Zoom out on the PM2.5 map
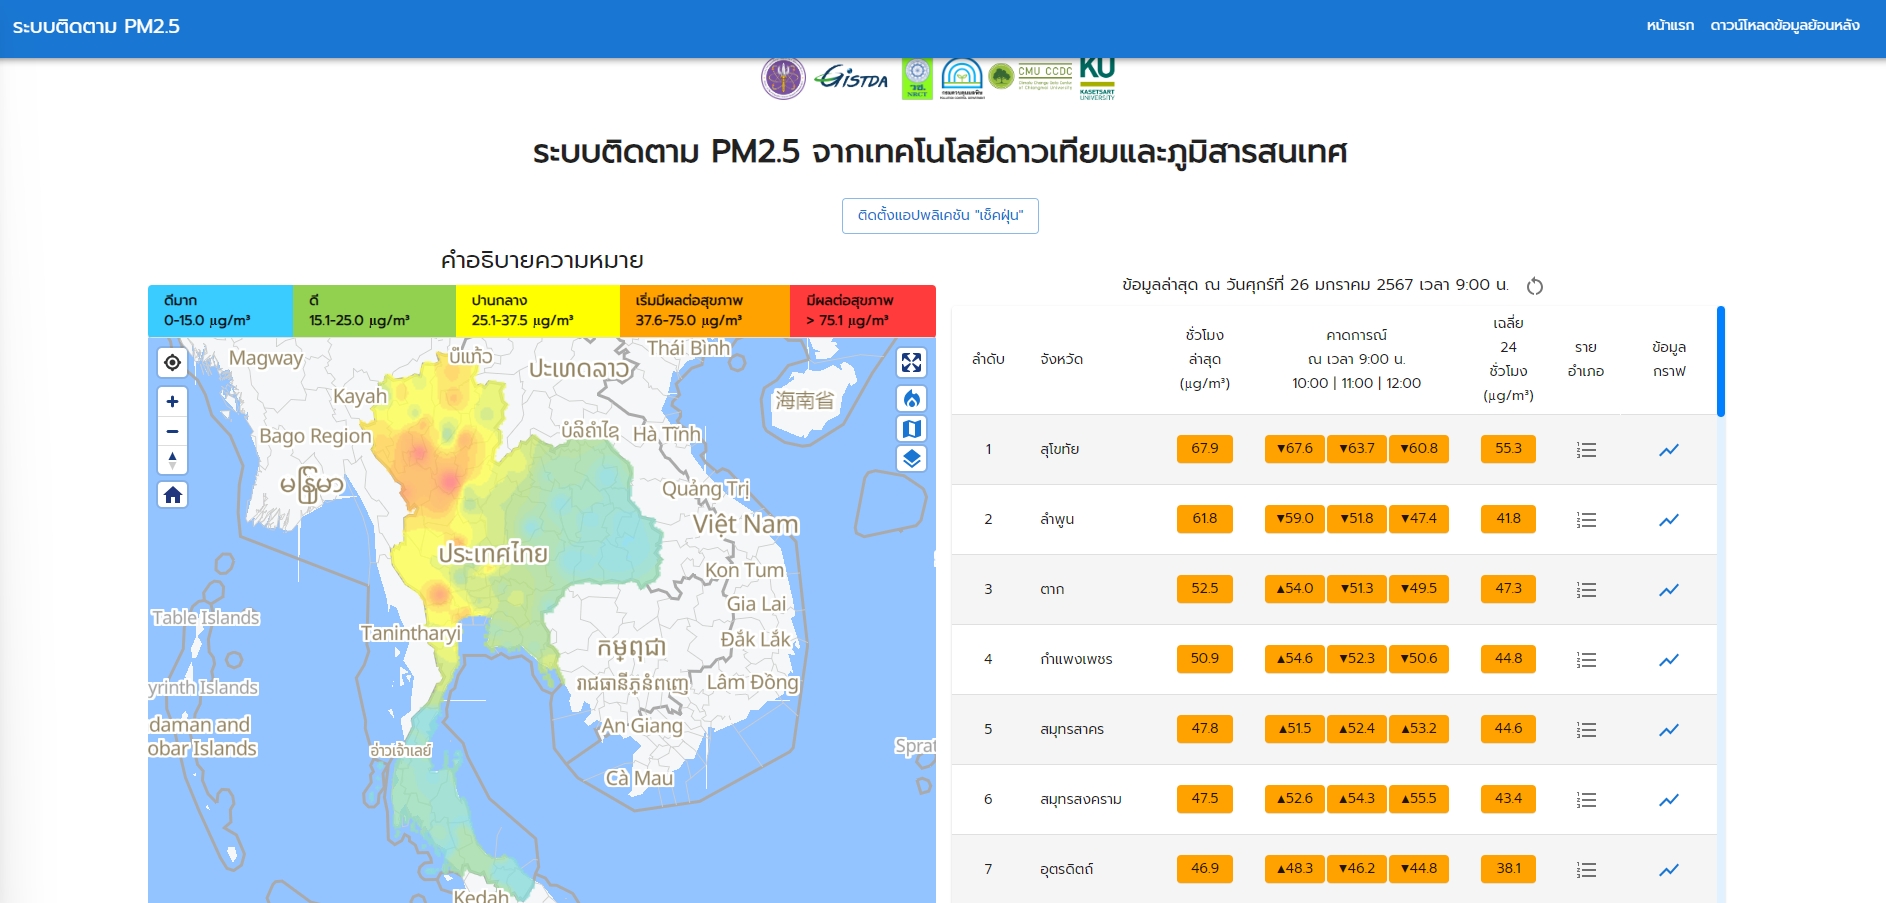This screenshot has width=1886, height=903. [172, 431]
